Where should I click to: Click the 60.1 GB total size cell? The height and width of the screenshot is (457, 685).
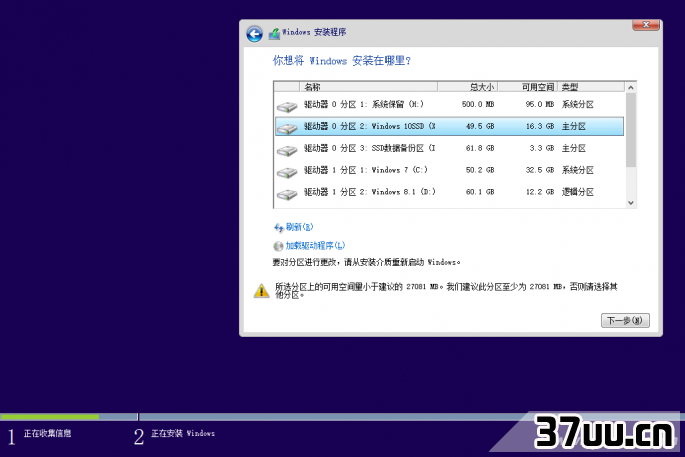[x=480, y=192]
